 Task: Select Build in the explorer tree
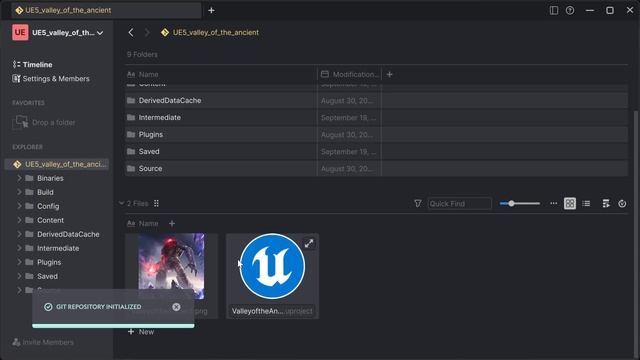[45, 192]
